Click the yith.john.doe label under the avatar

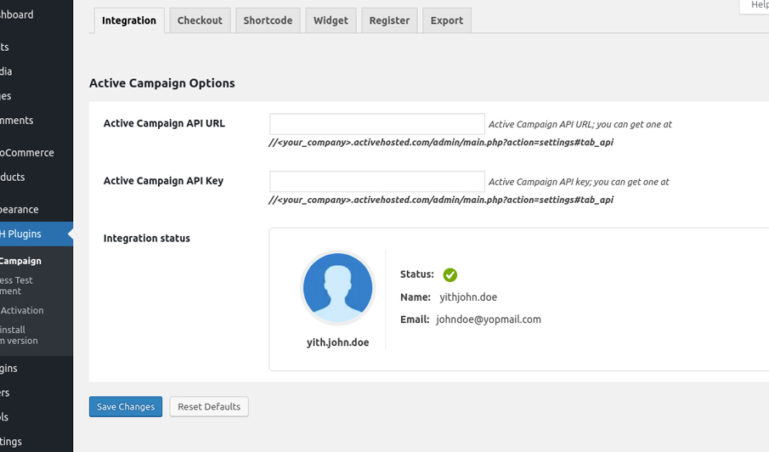tap(337, 342)
